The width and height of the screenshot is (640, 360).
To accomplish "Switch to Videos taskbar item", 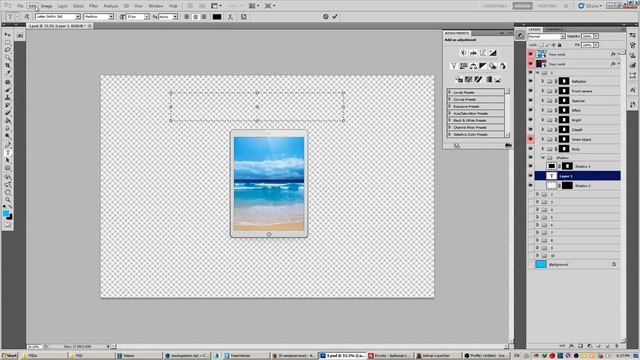I will pos(139,356).
